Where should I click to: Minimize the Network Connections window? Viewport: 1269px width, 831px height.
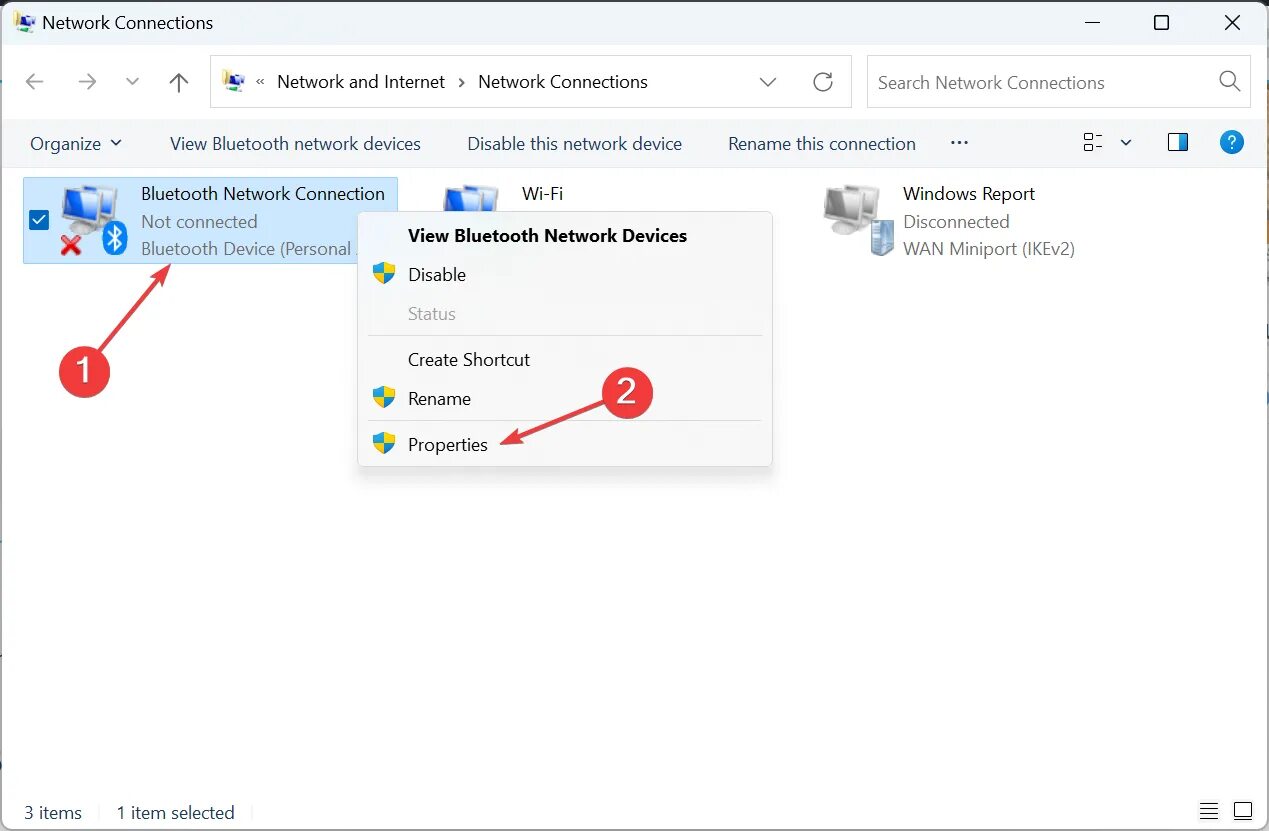(x=1091, y=22)
